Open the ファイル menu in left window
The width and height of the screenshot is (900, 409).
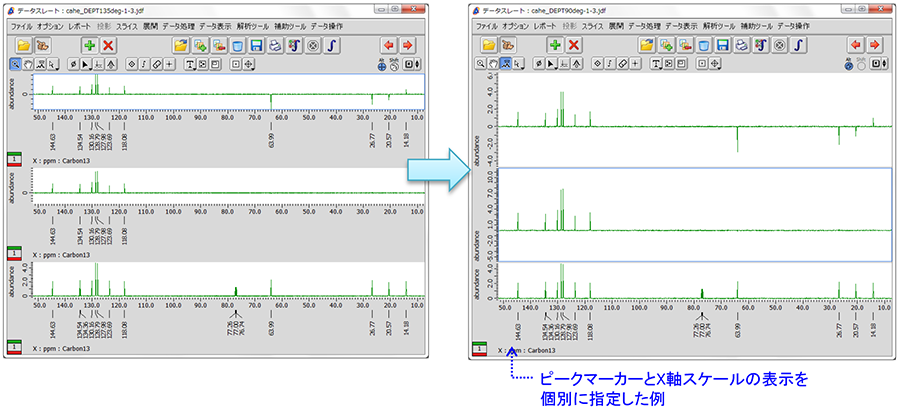(x=21, y=24)
